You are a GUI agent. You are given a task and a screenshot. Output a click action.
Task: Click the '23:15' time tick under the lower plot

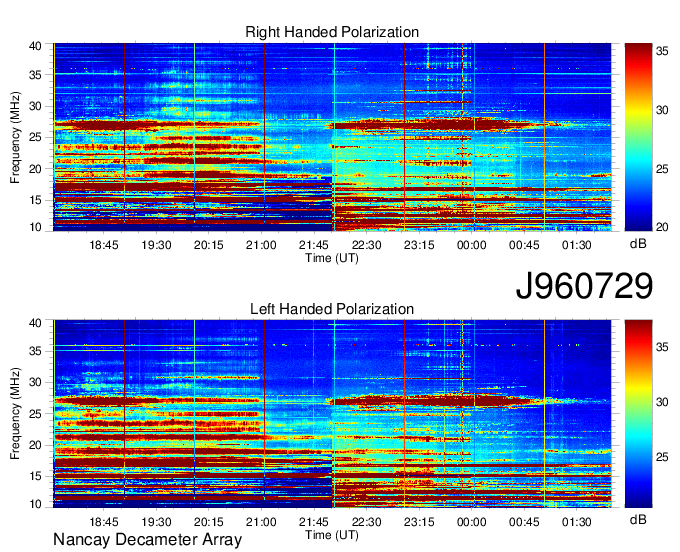(419, 522)
